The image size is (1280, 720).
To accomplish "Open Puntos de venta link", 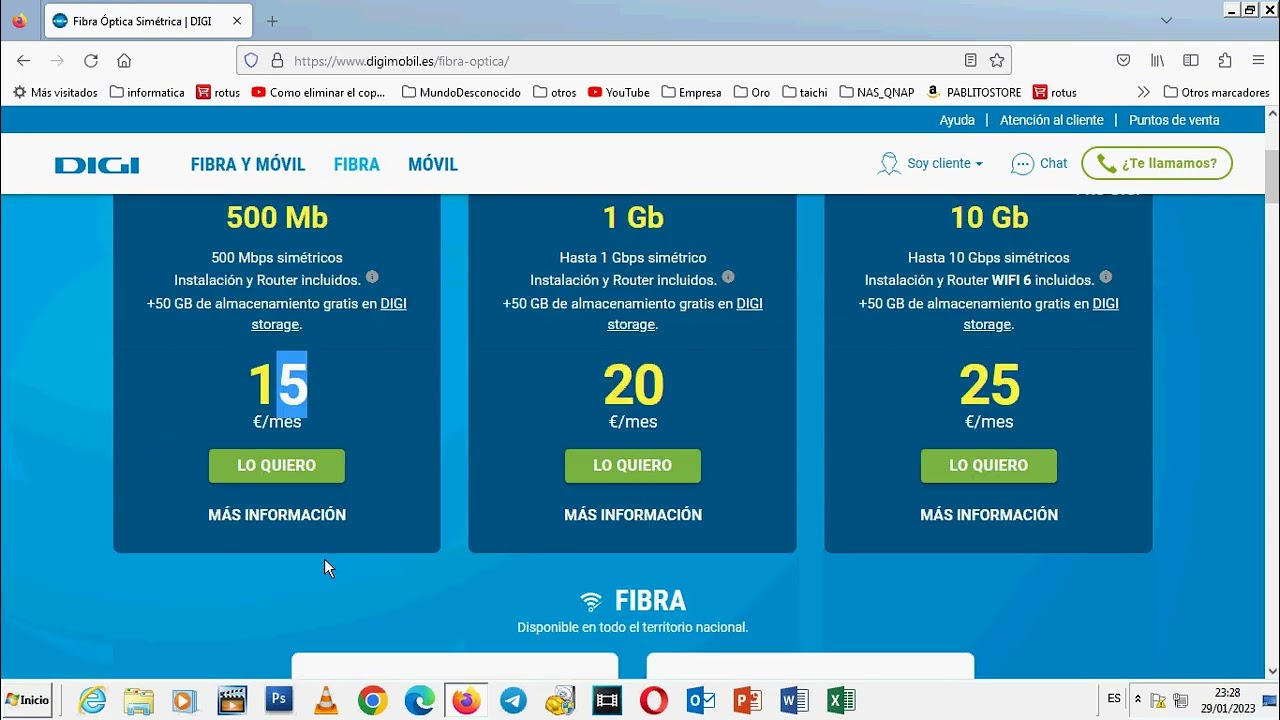I will tap(1174, 120).
